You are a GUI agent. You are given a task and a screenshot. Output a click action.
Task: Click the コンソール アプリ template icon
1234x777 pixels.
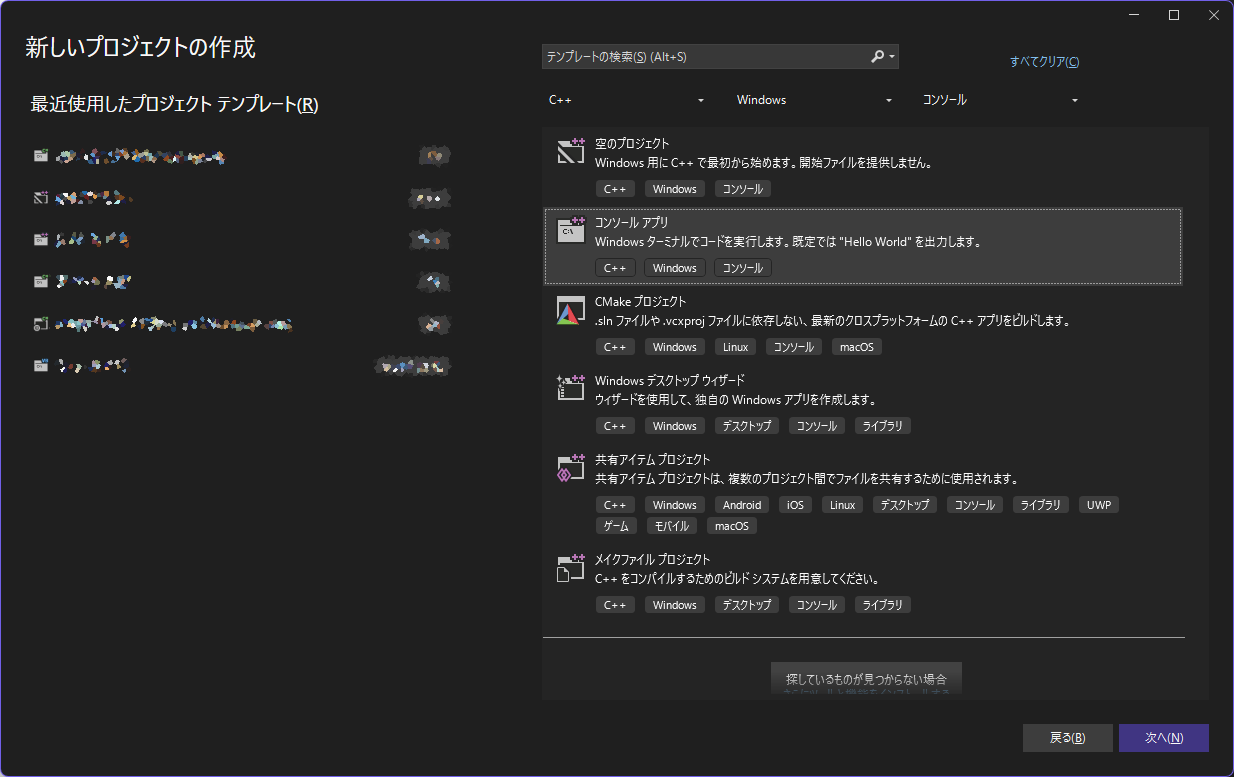[x=570, y=231]
